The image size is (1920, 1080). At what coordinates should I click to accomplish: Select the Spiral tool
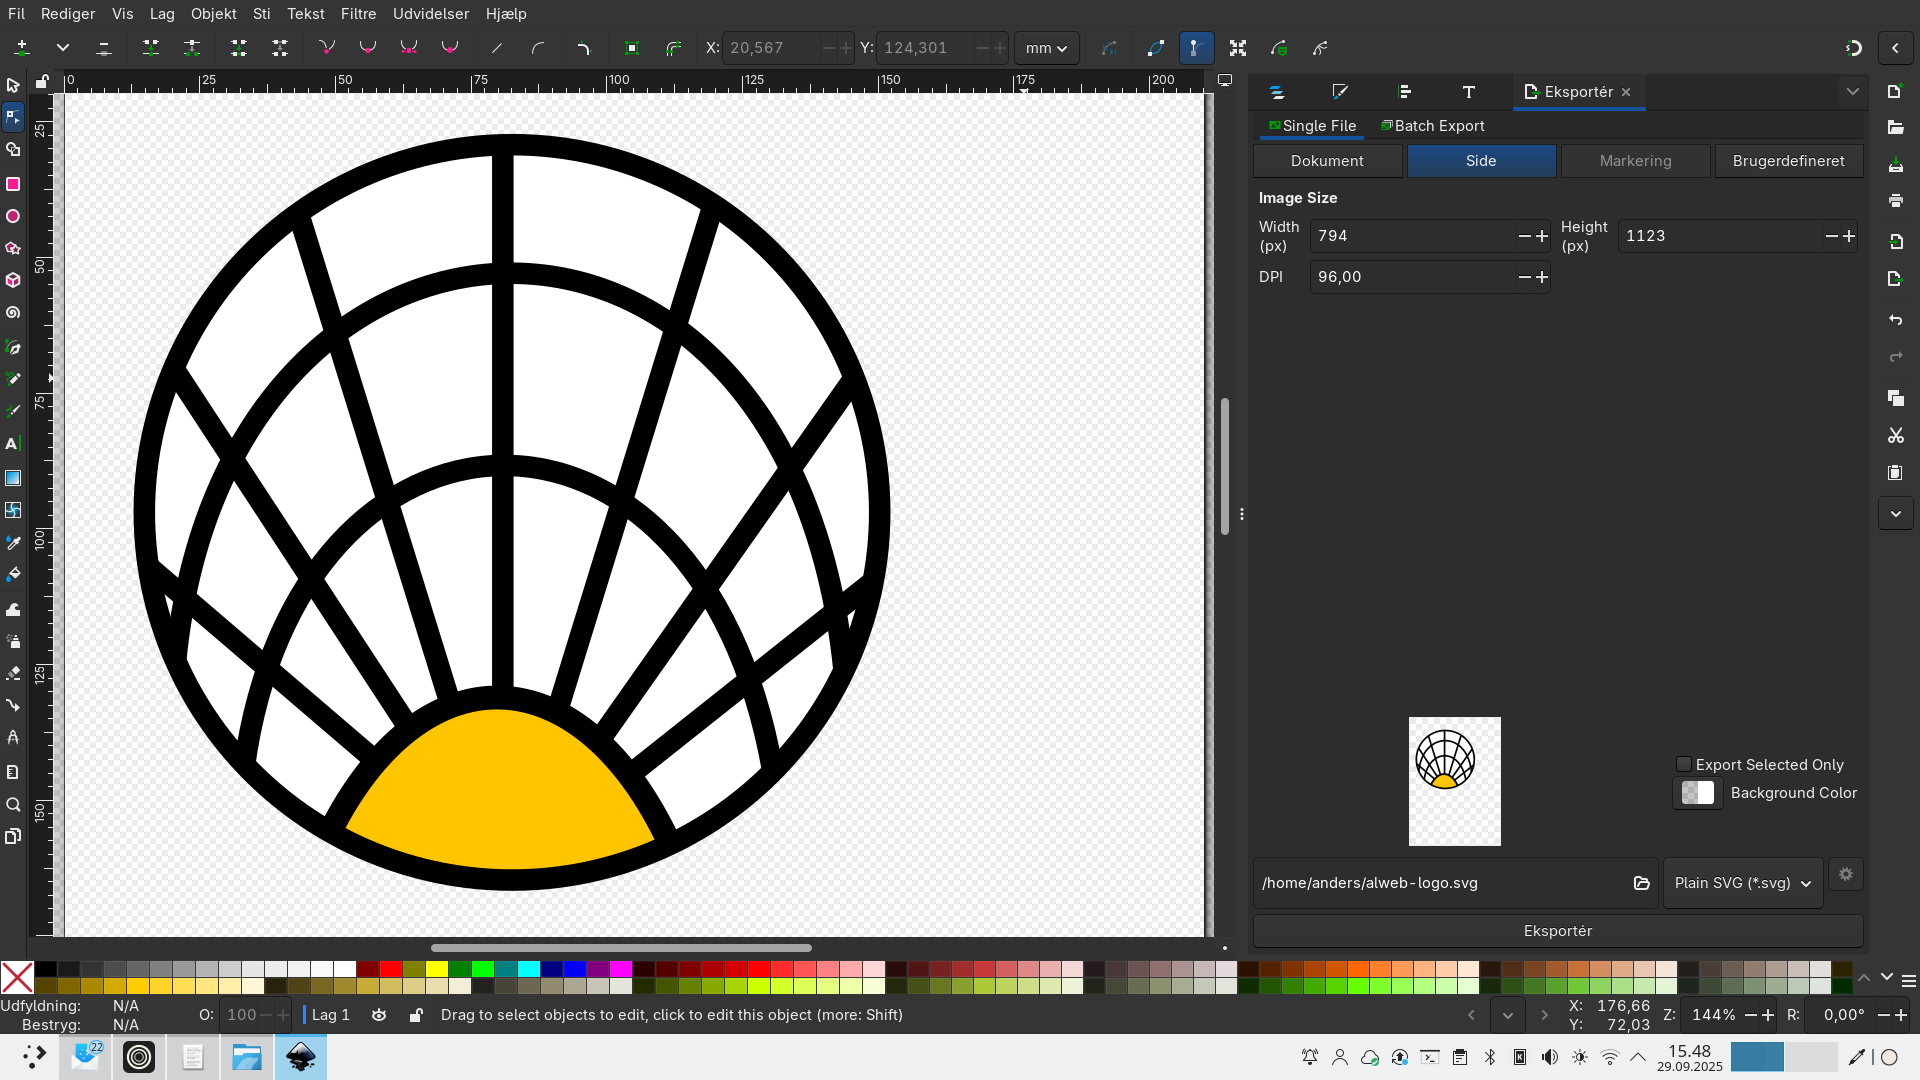click(13, 313)
